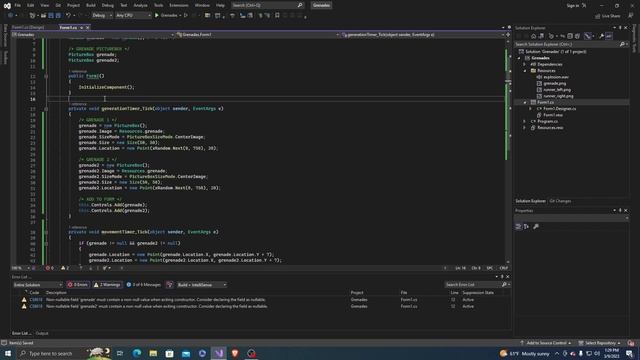Open the Extensions menu
640x360 pixels.
click(179, 5)
